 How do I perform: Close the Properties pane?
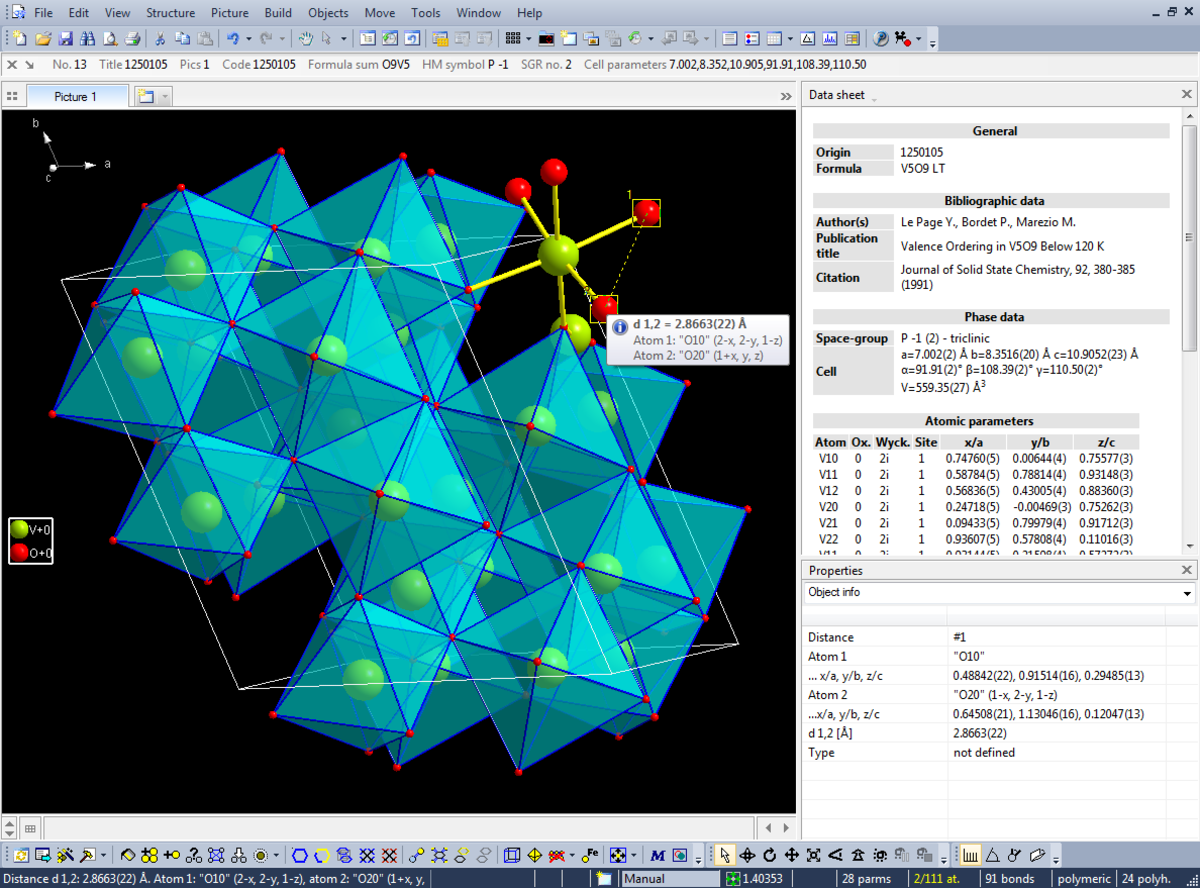click(x=1187, y=570)
